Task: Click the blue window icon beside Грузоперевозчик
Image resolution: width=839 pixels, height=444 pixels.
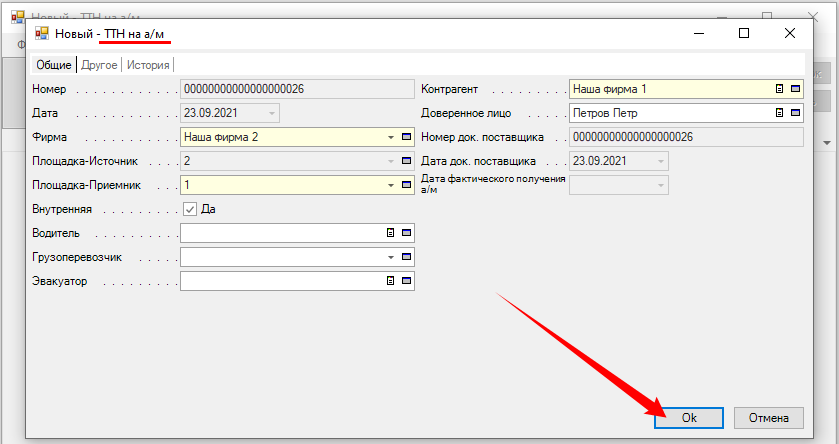Action: [407, 257]
